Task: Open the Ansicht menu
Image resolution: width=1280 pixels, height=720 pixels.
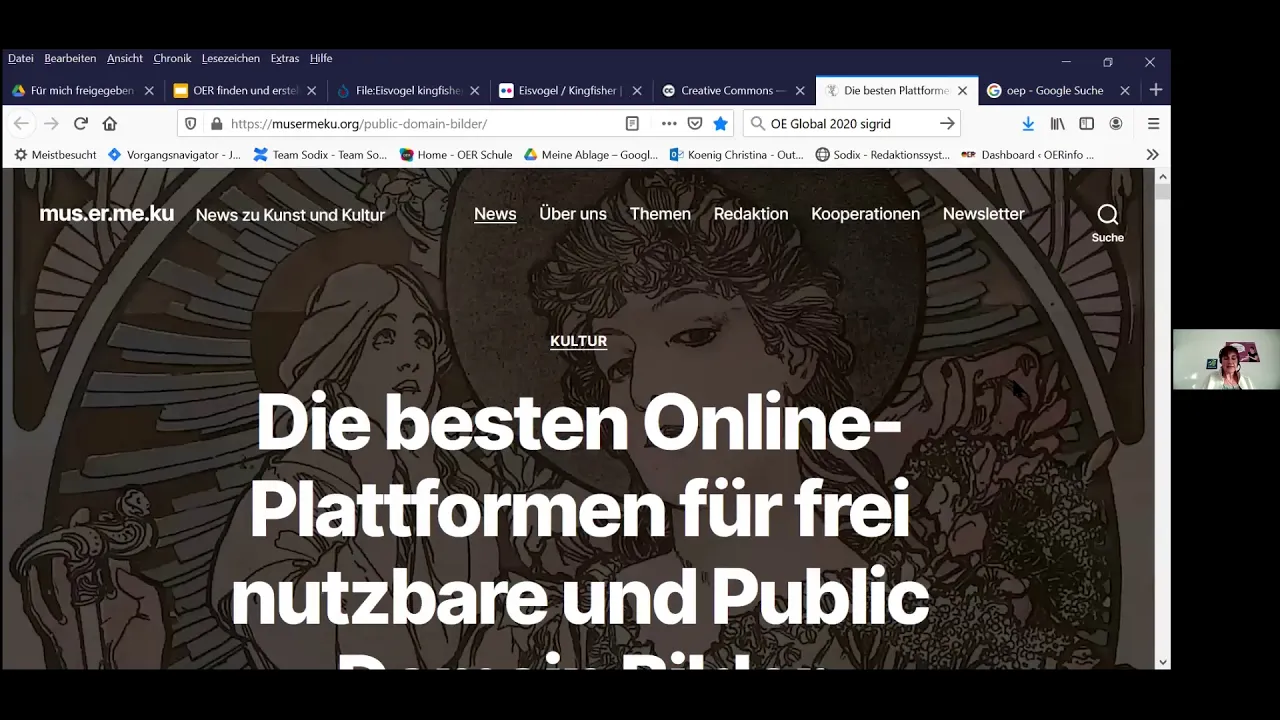Action: (125, 58)
